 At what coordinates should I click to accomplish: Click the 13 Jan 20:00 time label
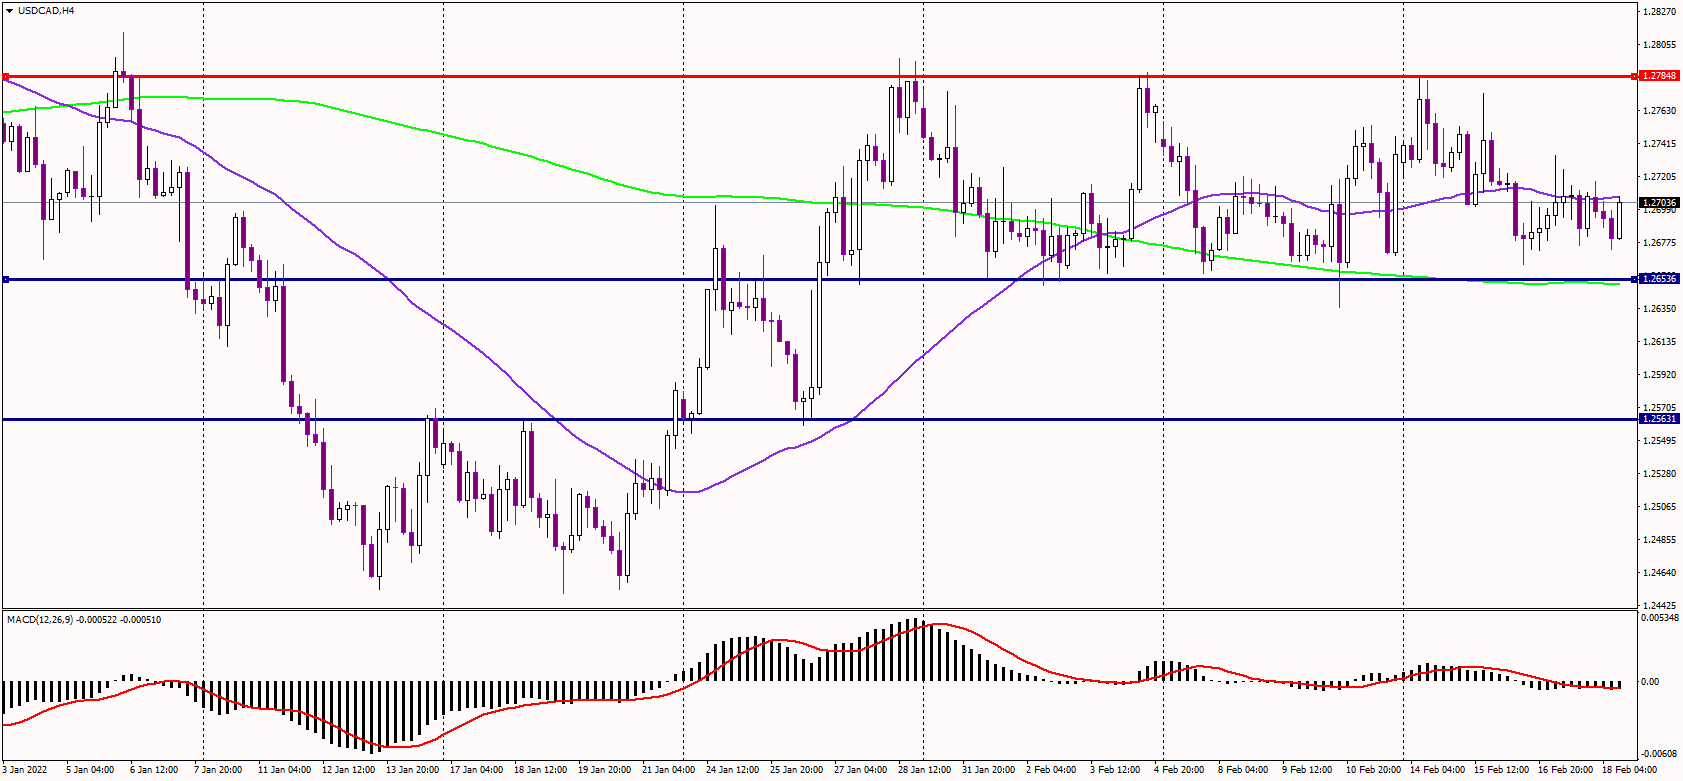[412, 770]
